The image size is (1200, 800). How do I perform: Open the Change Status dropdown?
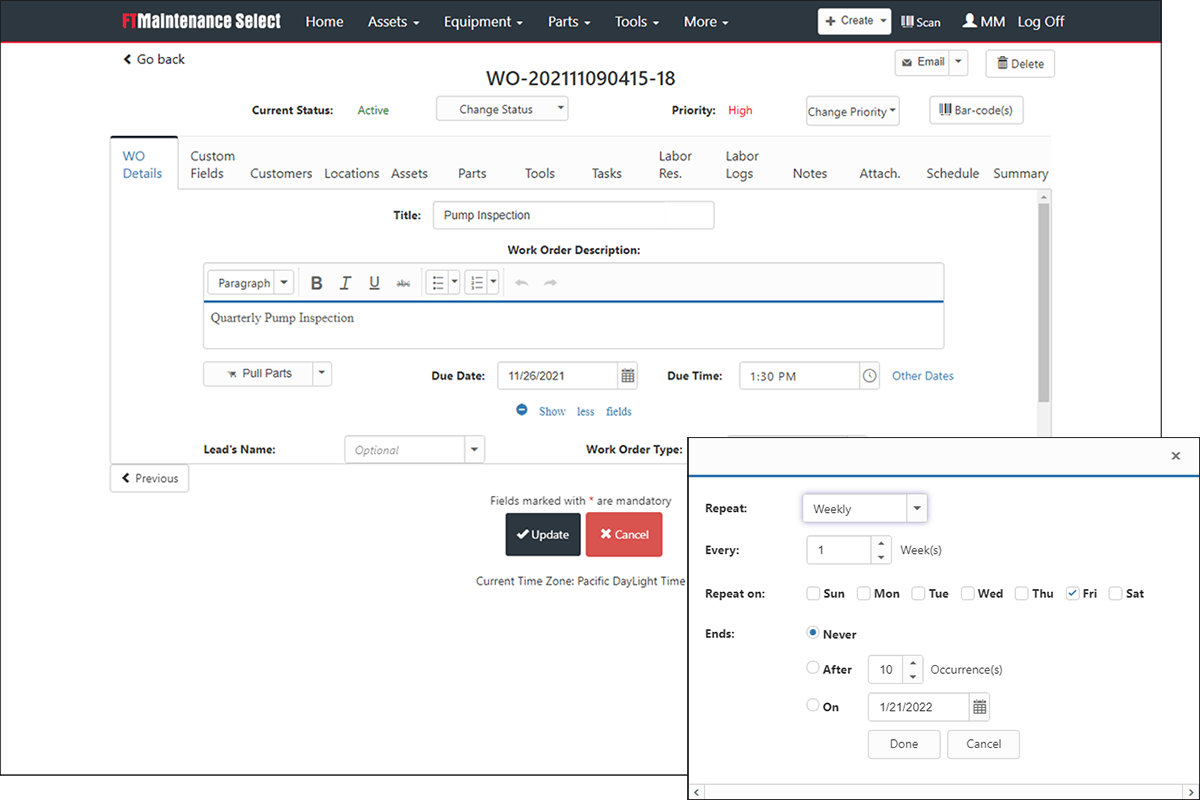pos(502,109)
